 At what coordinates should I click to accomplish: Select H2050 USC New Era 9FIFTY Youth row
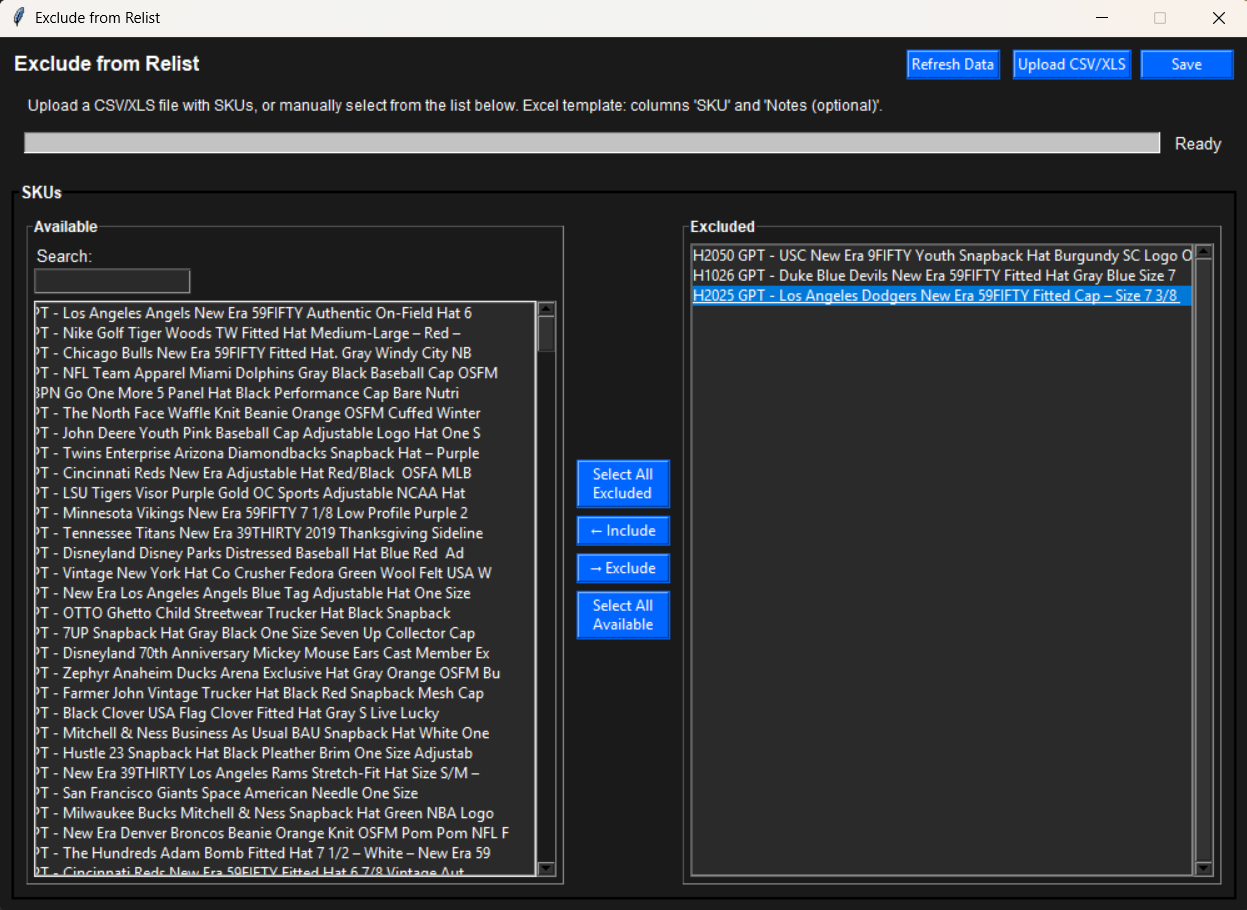[x=942, y=255]
